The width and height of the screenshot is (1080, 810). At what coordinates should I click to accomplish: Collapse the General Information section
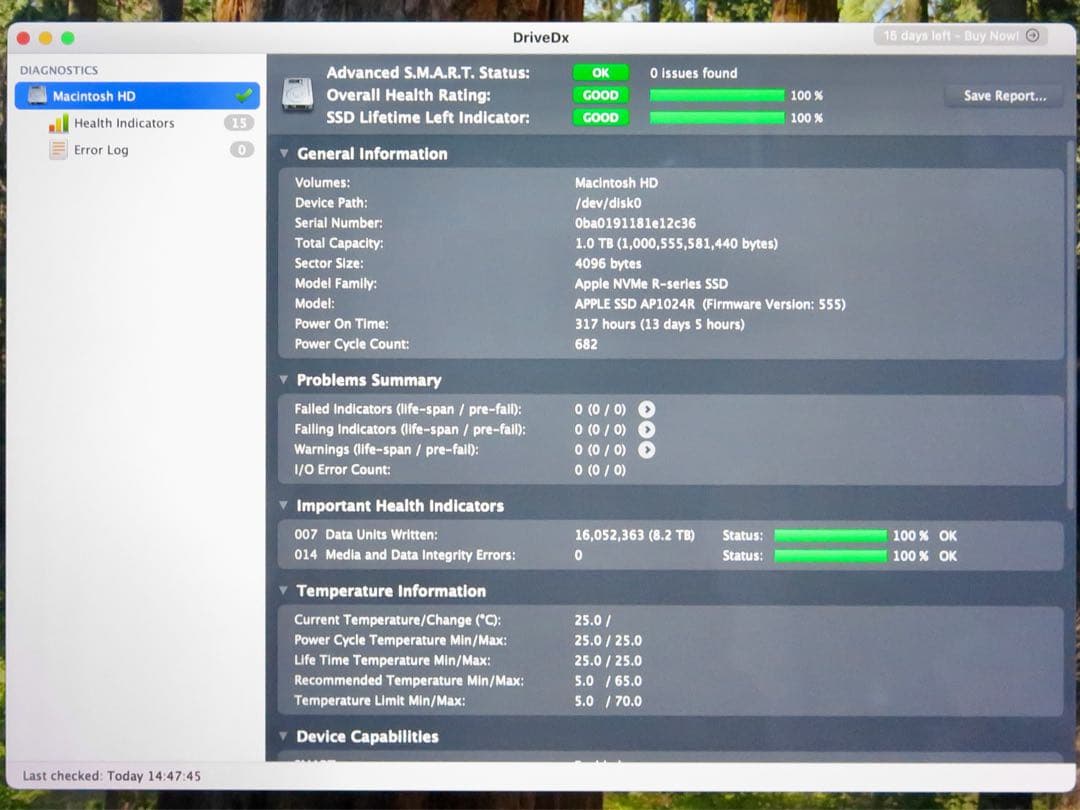click(285, 154)
